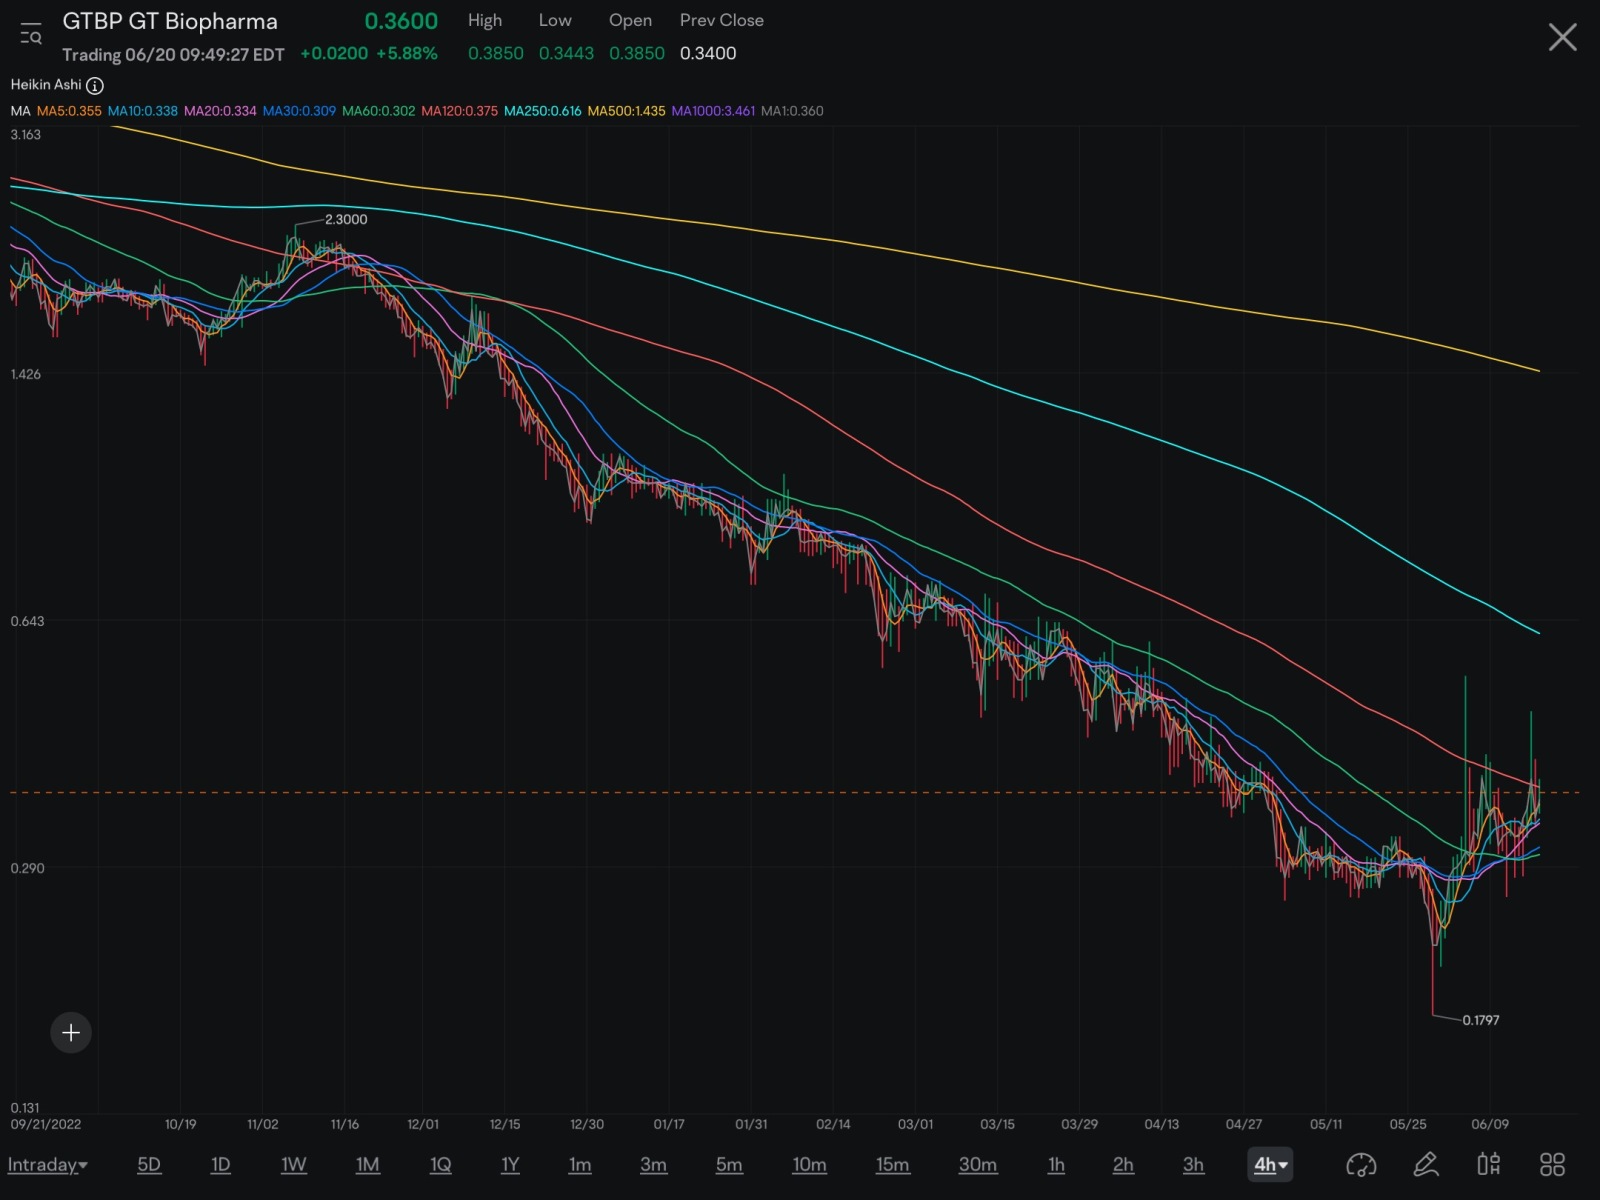
Task: Tap the MA1000:3.461 indicator value
Action: pyautogui.click(x=713, y=111)
